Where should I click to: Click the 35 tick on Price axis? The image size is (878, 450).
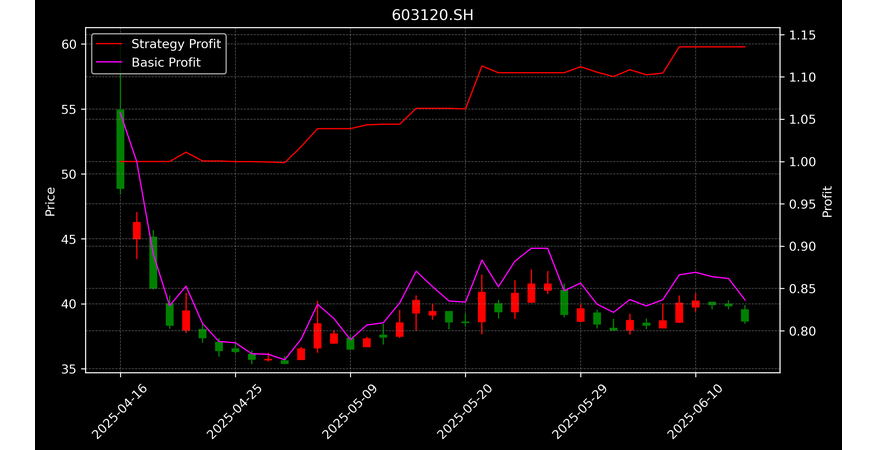69,369
